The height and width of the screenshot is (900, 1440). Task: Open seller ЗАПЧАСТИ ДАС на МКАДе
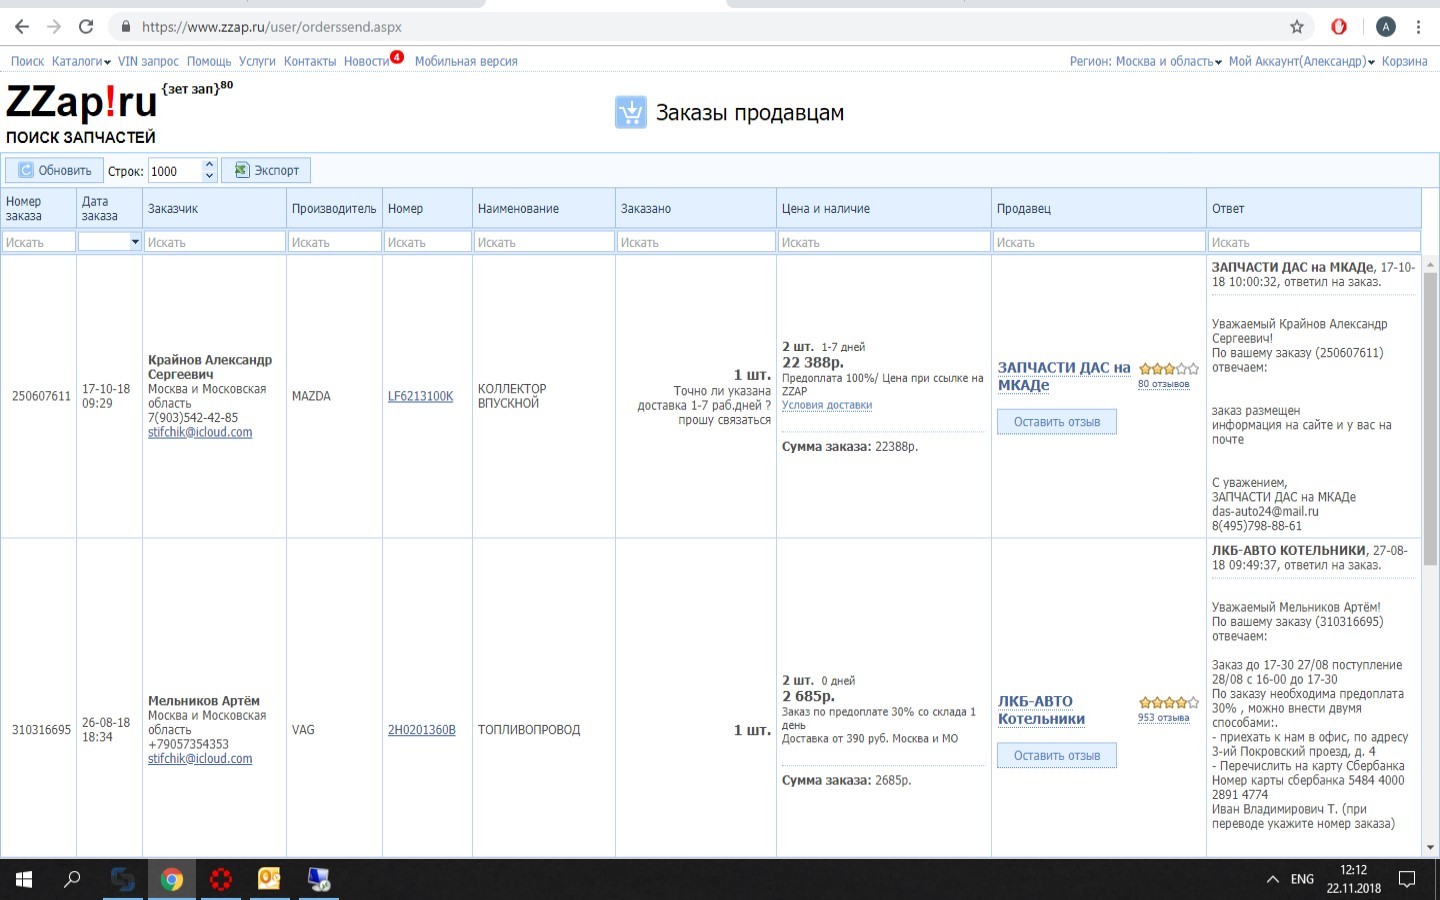point(1064,376)
